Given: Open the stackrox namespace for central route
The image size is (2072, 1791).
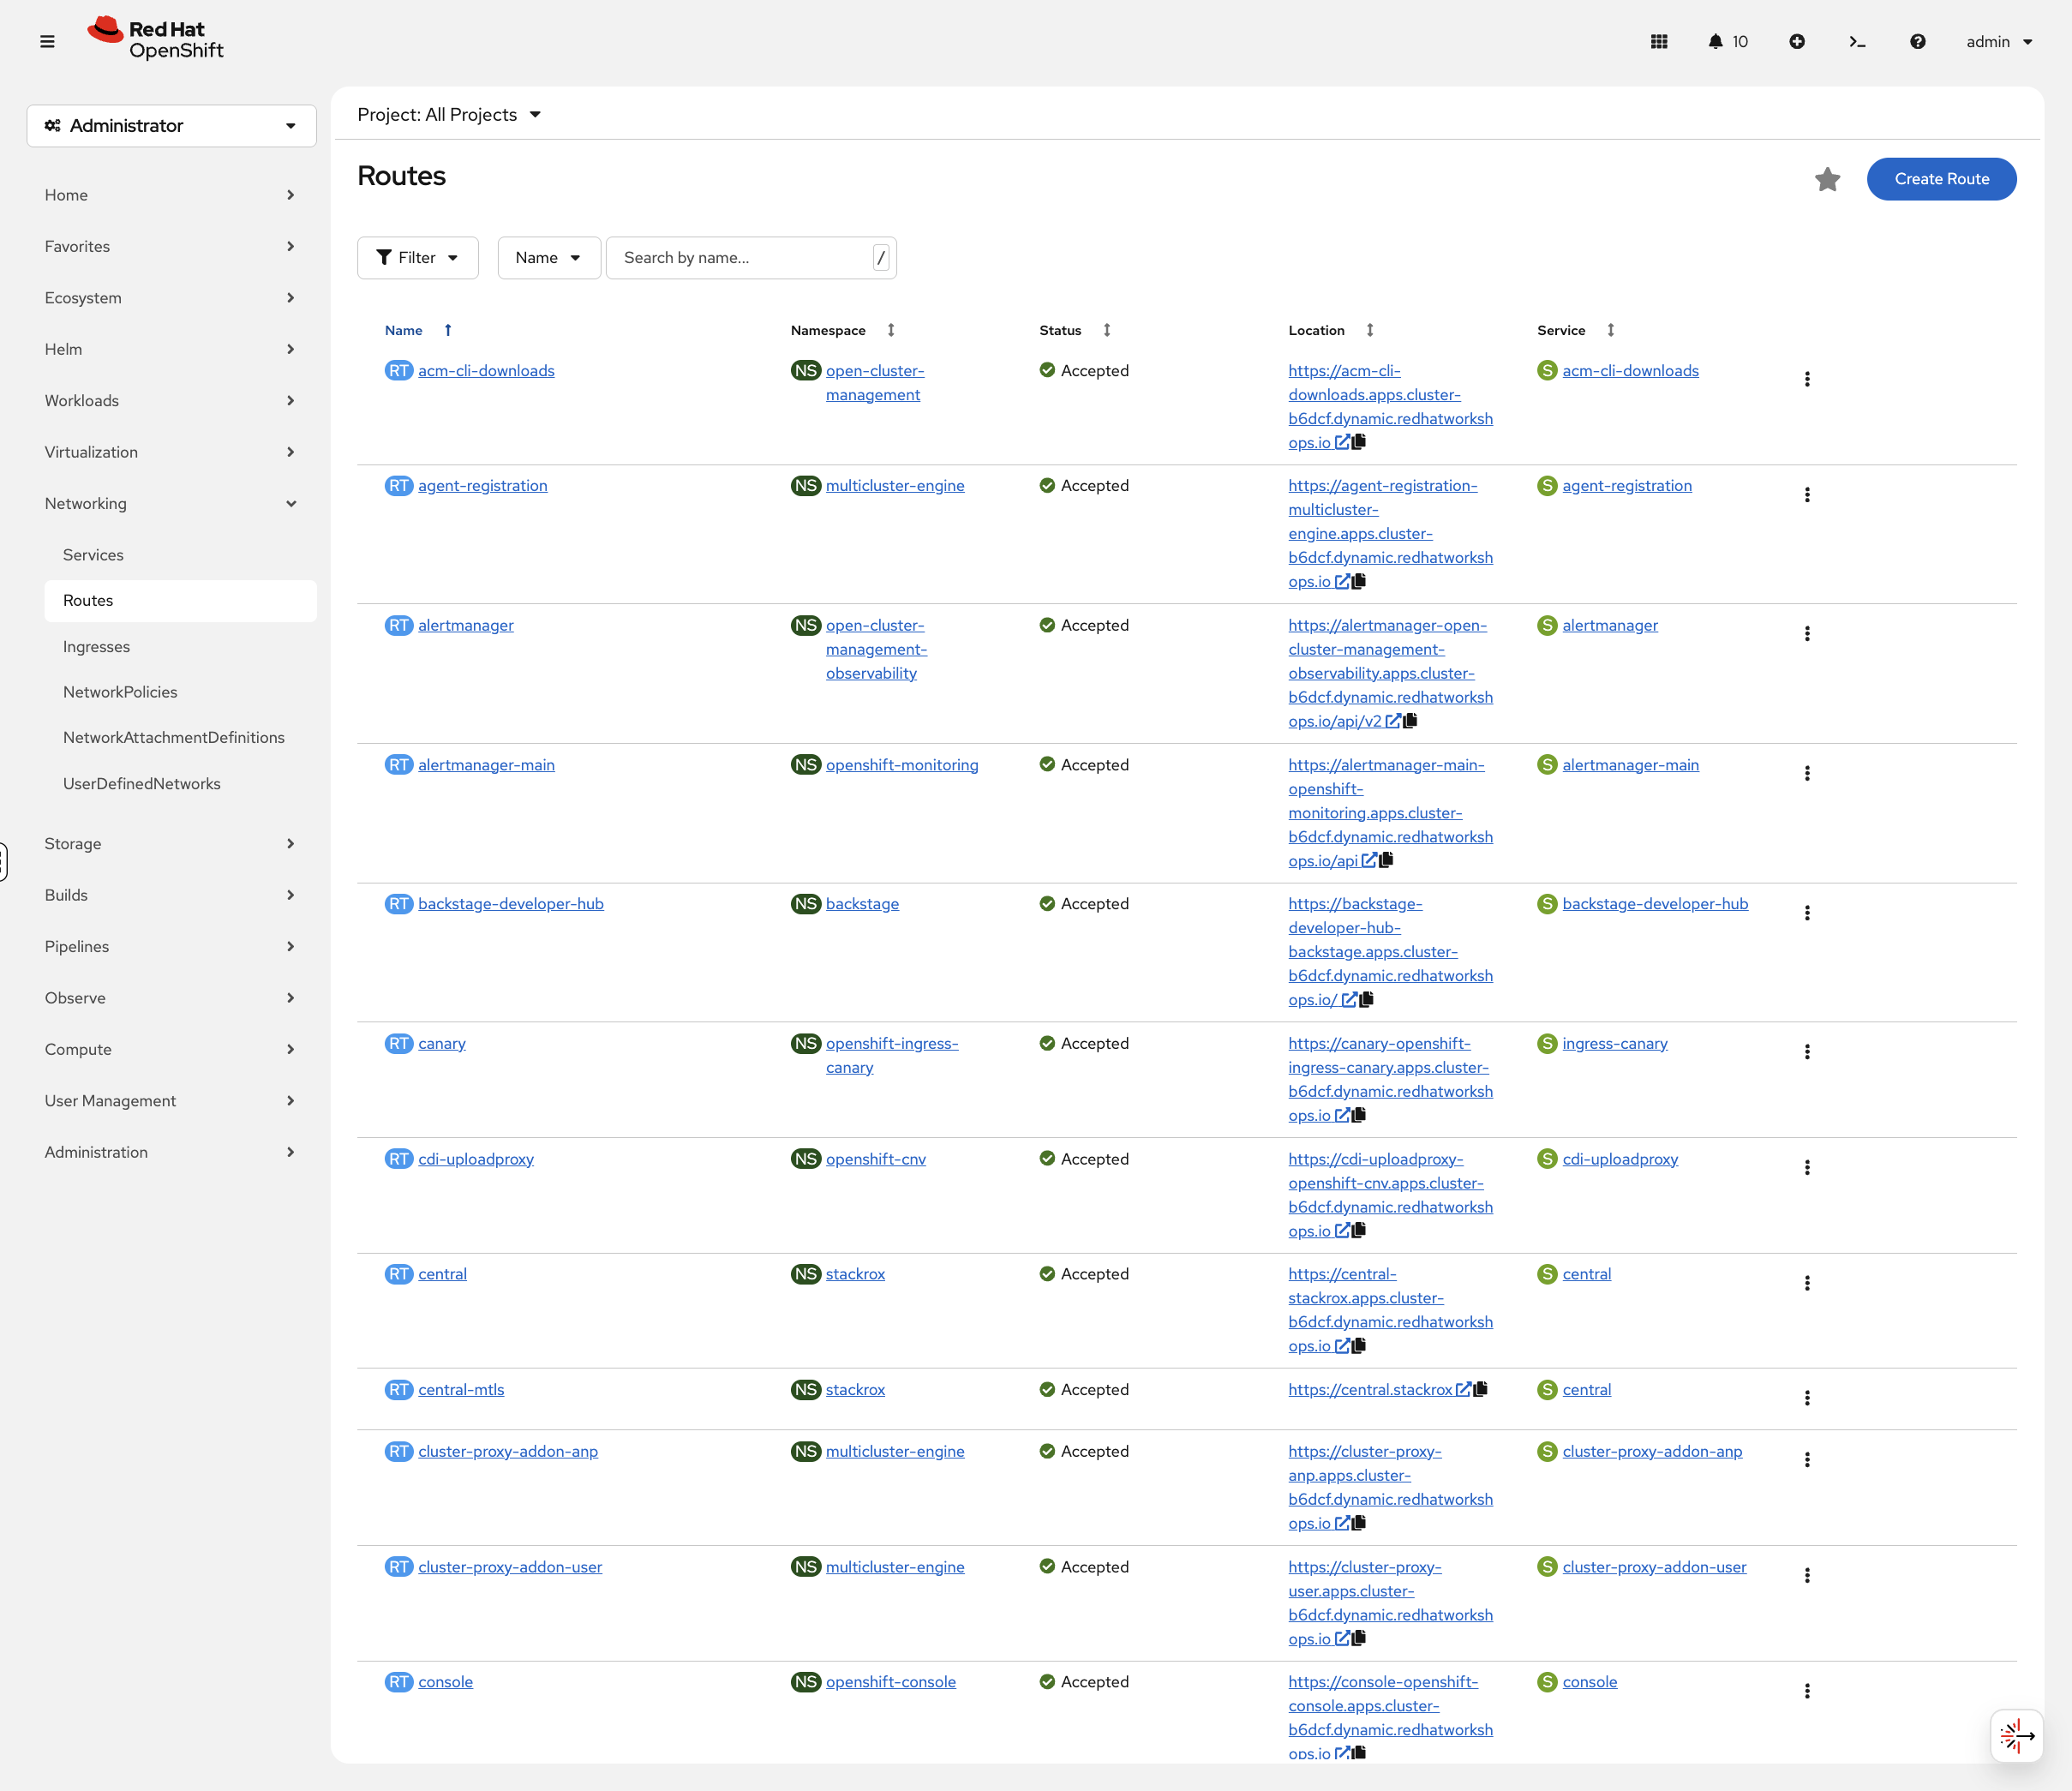Looking at the screenshot, I should 855,1273.
